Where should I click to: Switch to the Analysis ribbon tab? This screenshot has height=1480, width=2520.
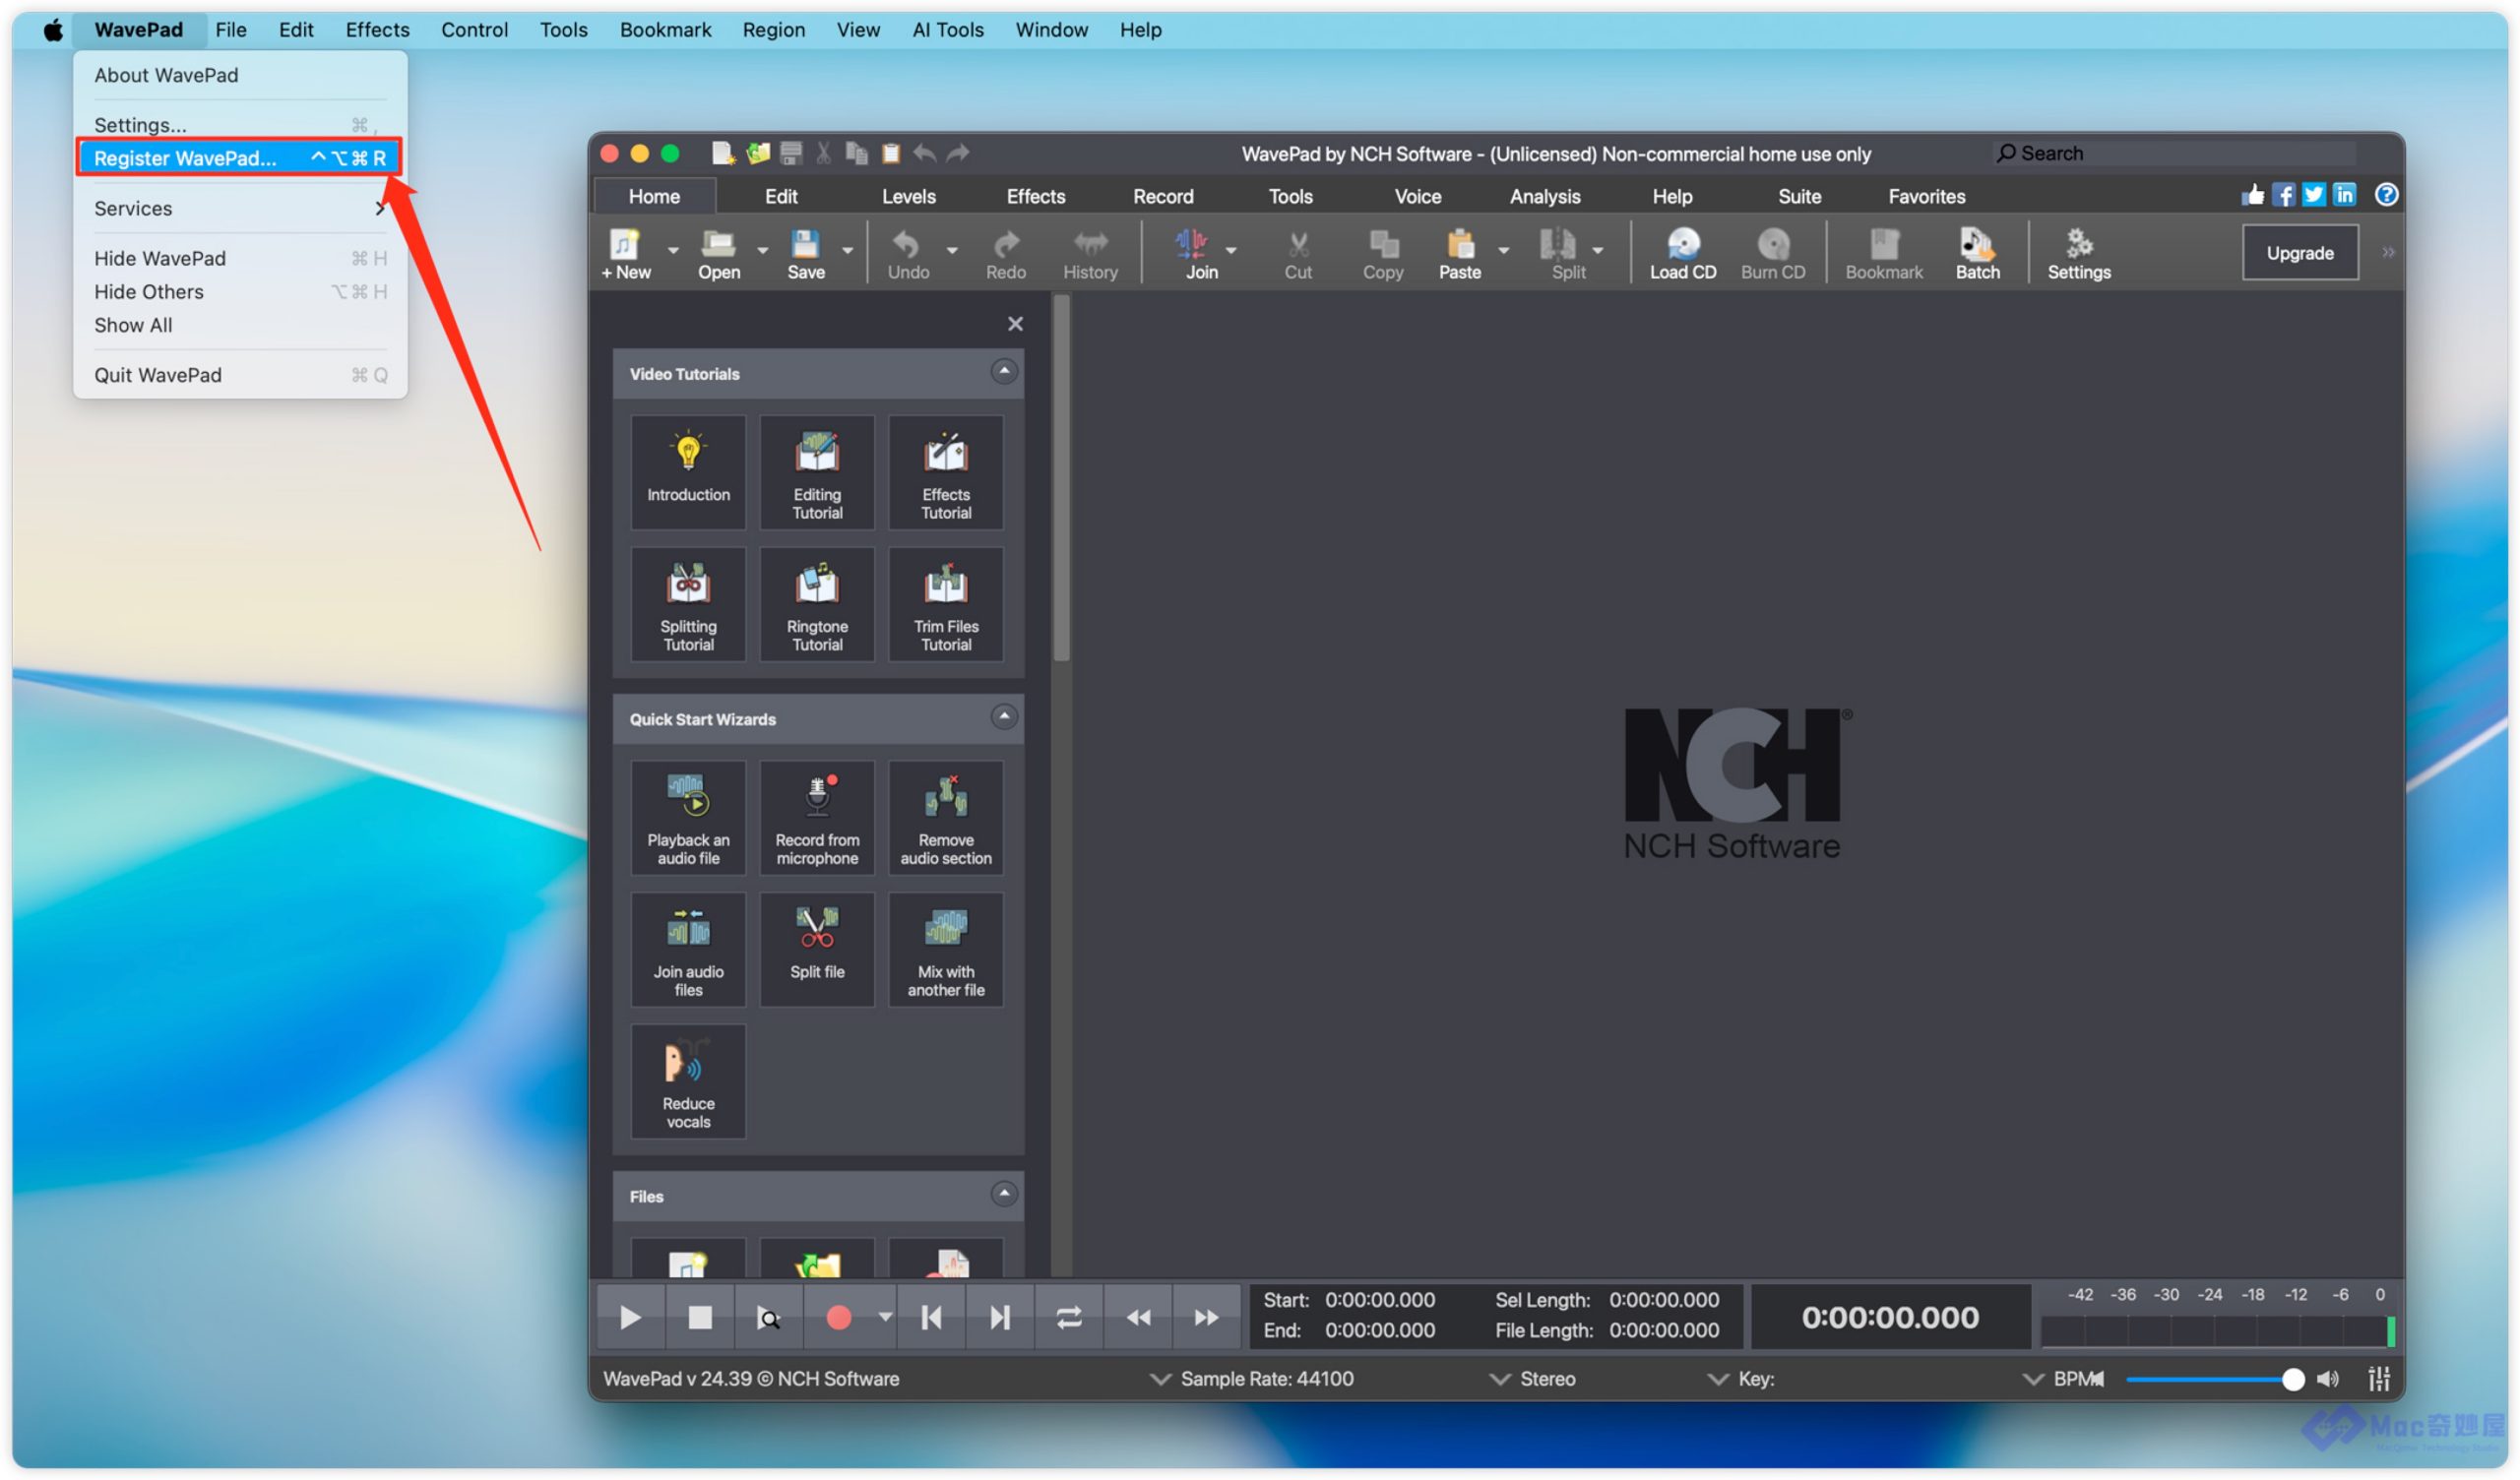click(x=1545, y=196)
